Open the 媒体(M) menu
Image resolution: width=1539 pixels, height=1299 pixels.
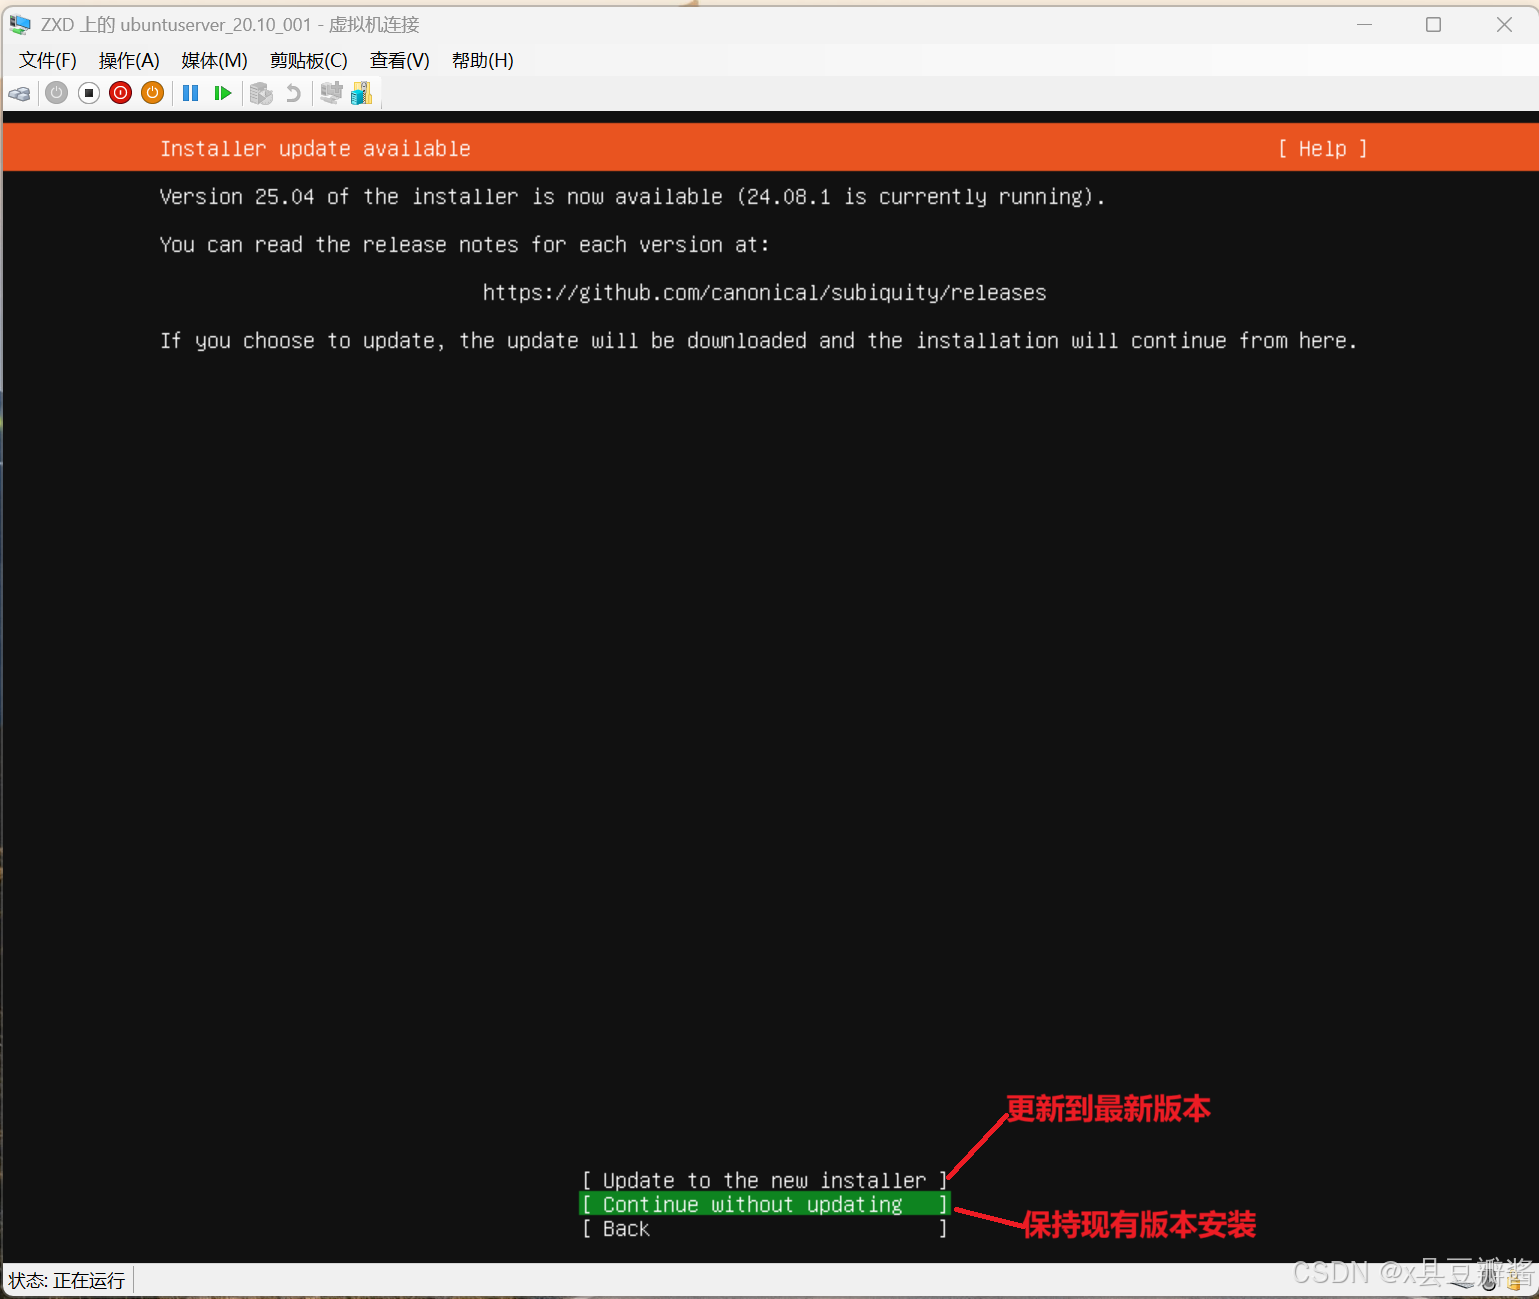(x=213, y=60)
